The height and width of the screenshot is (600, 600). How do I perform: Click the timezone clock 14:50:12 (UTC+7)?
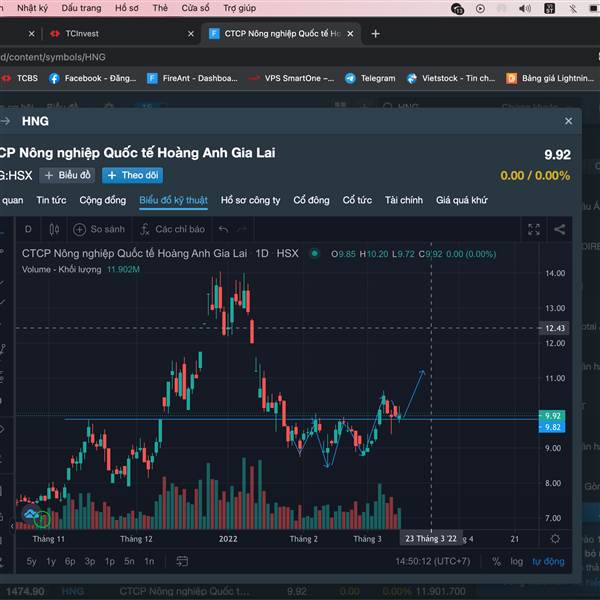(432, 561)
